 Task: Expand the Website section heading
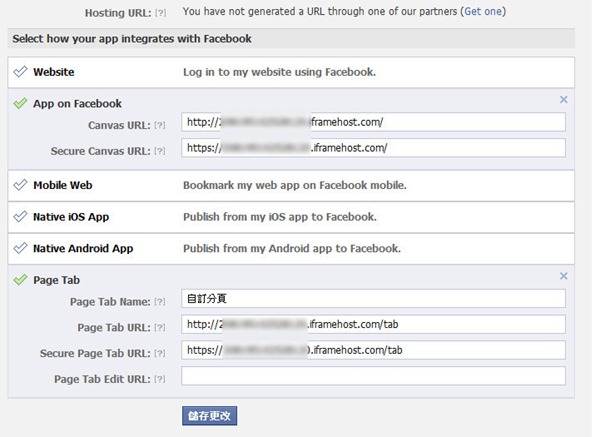tap(54, 72)
